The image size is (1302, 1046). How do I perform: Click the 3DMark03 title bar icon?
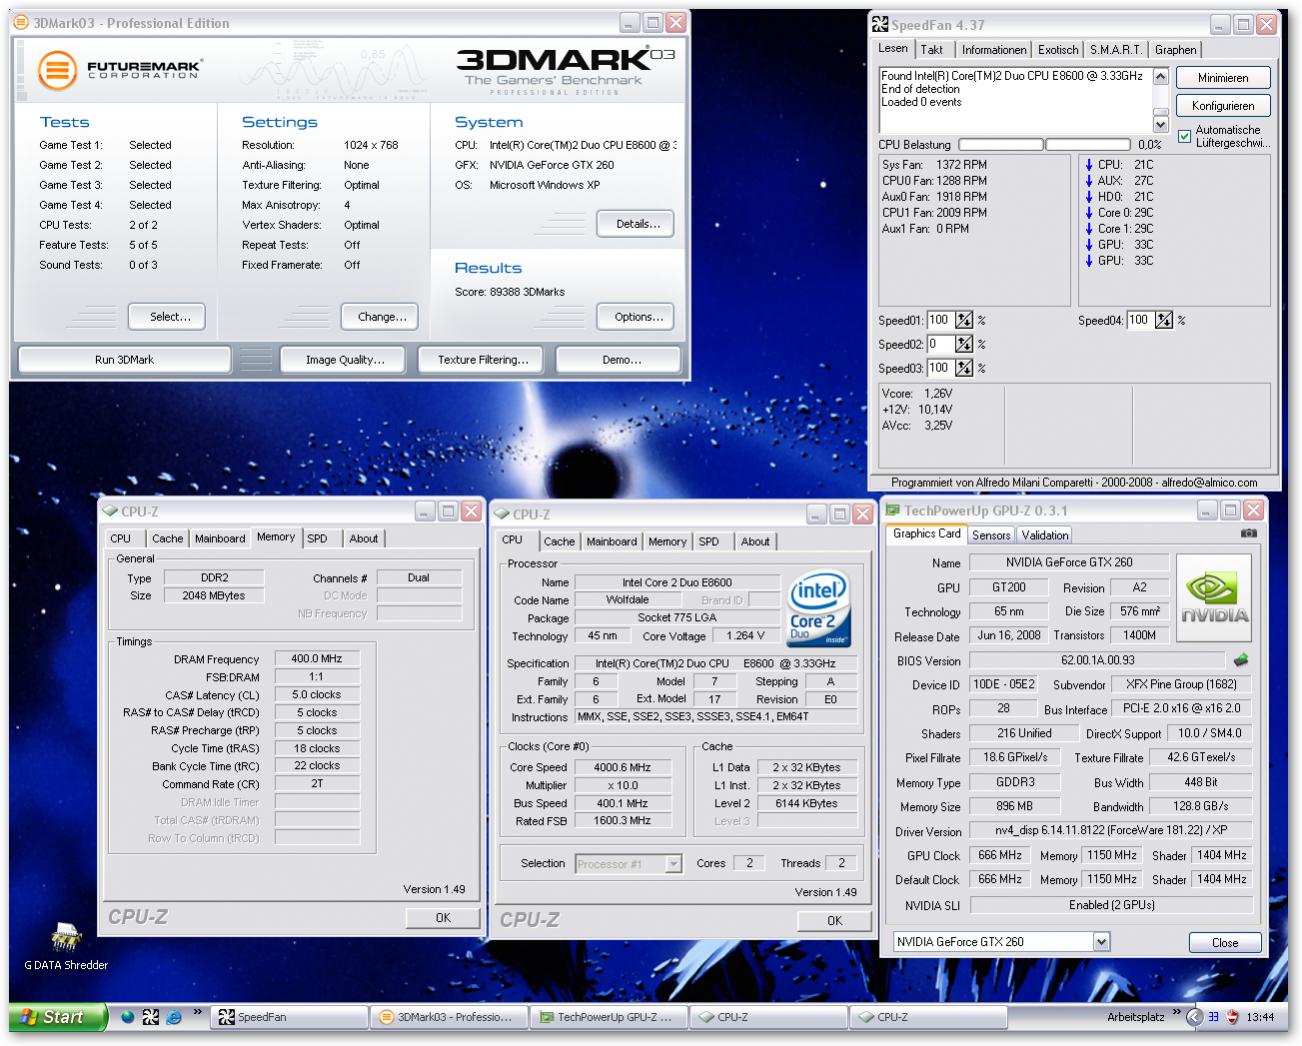21,23
